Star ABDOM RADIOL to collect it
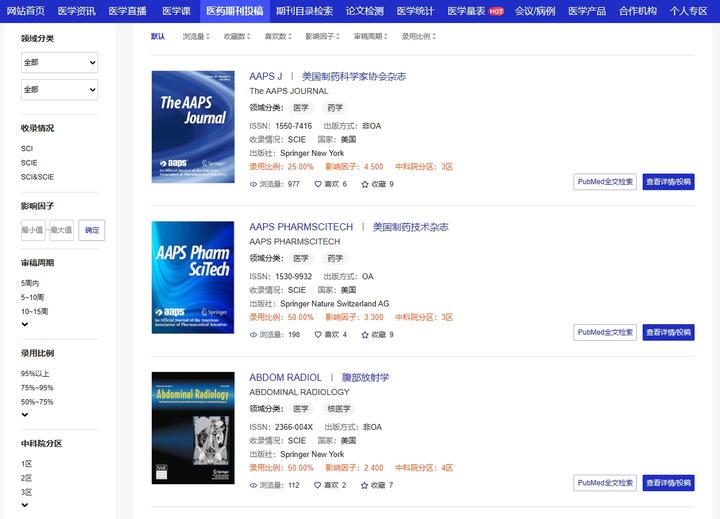The height and width of the screenshot is (519, 720). 365,485
